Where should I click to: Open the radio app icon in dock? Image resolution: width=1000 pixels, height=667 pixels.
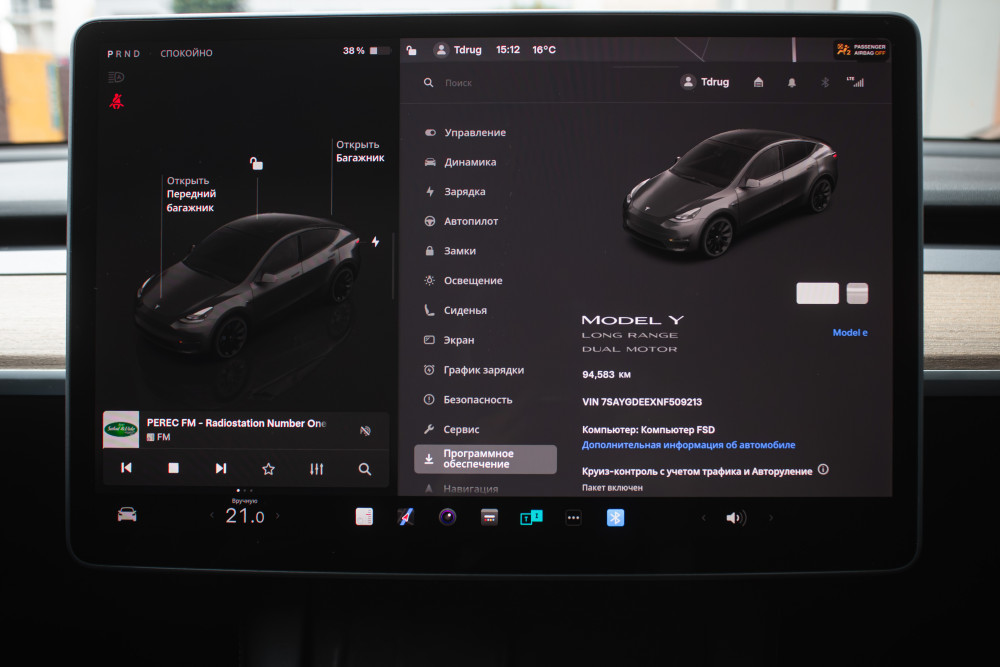coord(489,517)
